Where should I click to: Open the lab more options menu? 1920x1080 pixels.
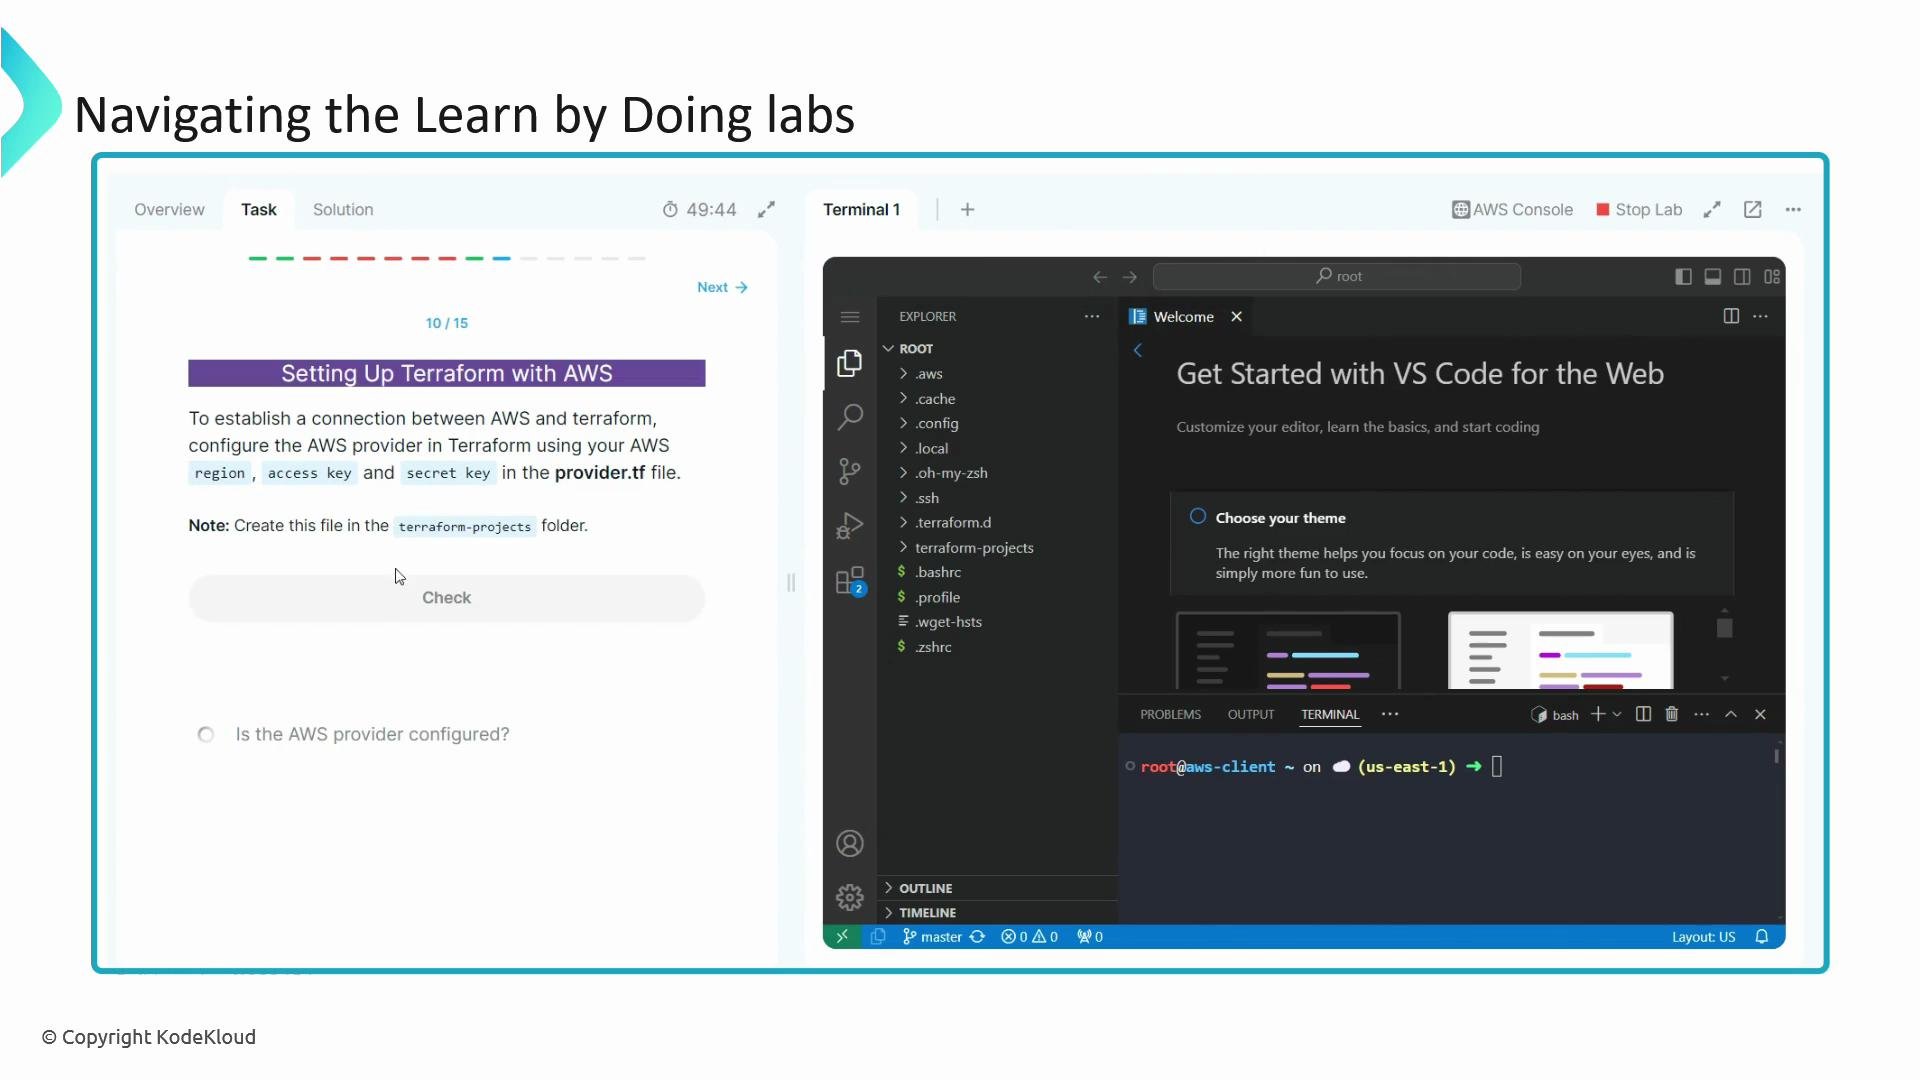pyautogui.click(x=1793, y=209)
